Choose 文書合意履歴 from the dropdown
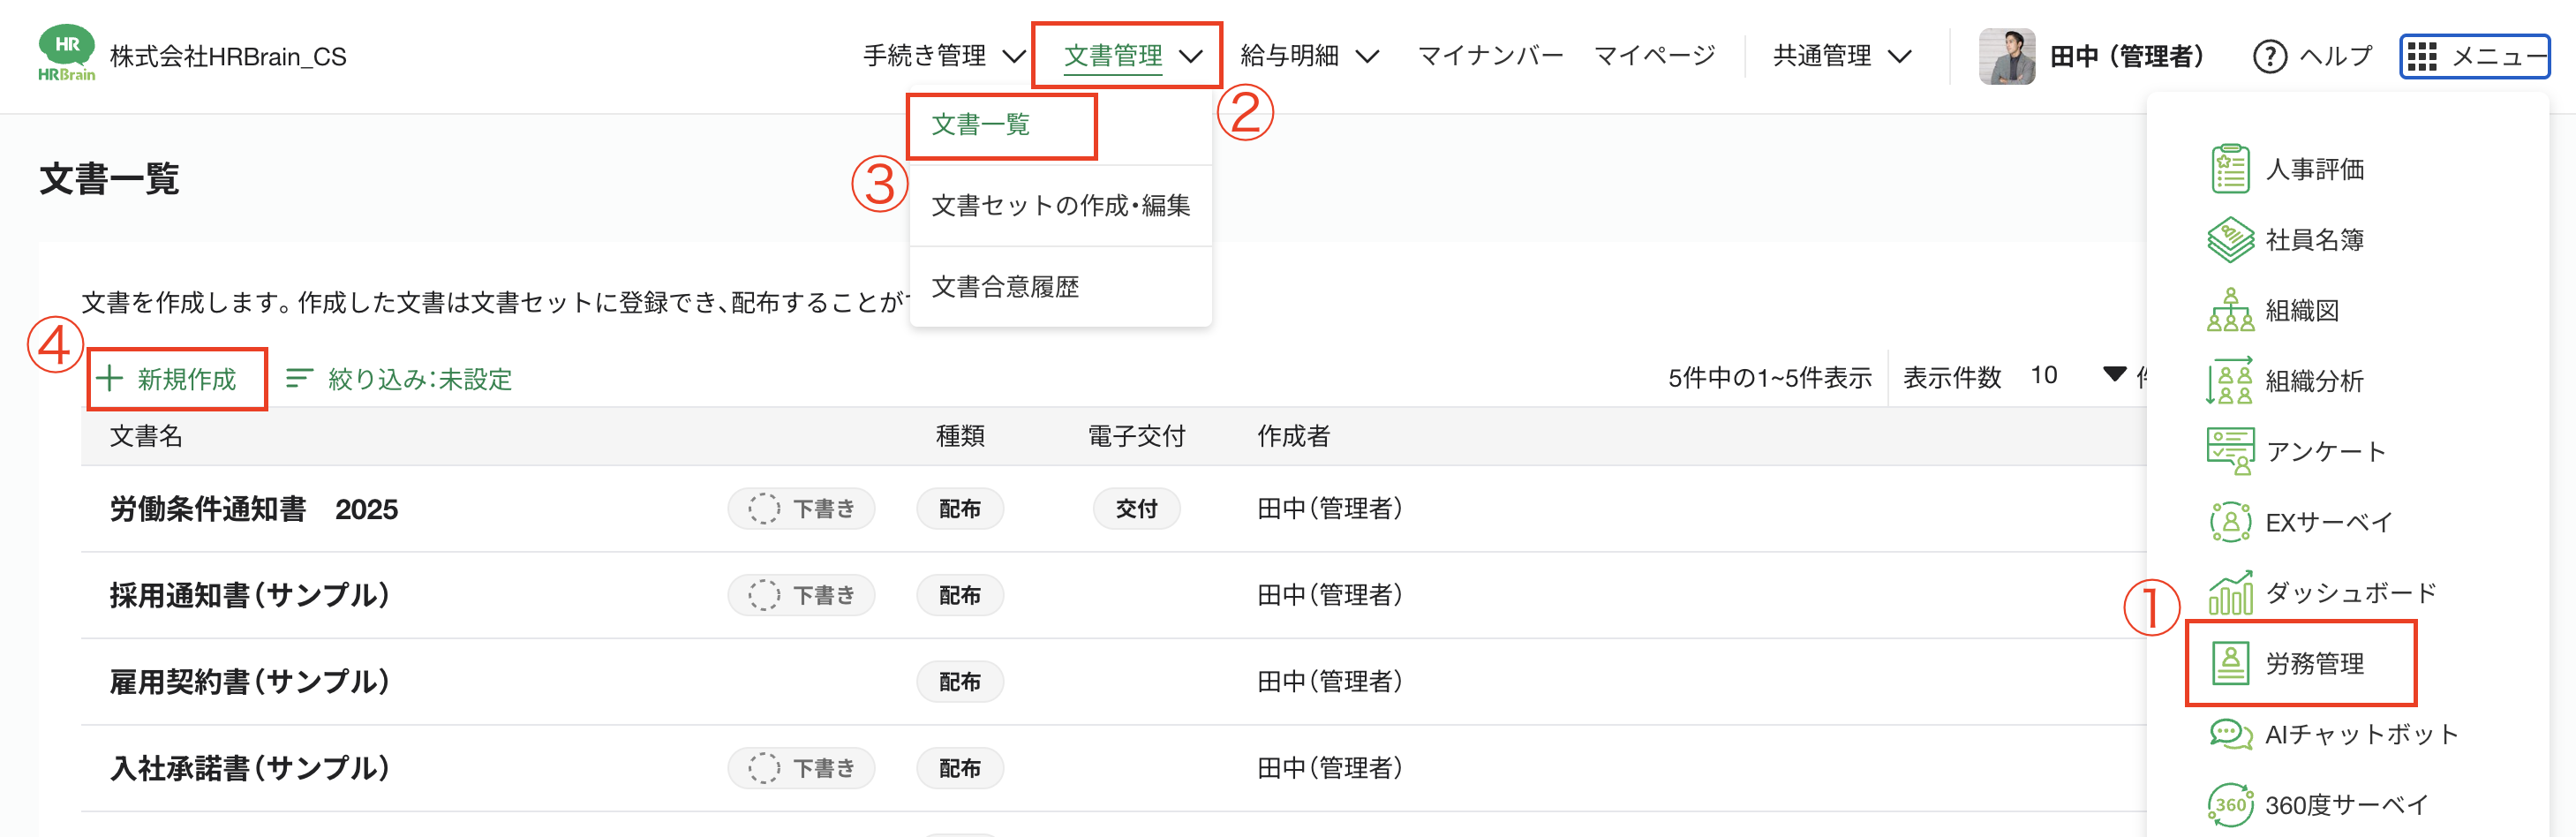2576x837 pixels. coord(1005,288)
